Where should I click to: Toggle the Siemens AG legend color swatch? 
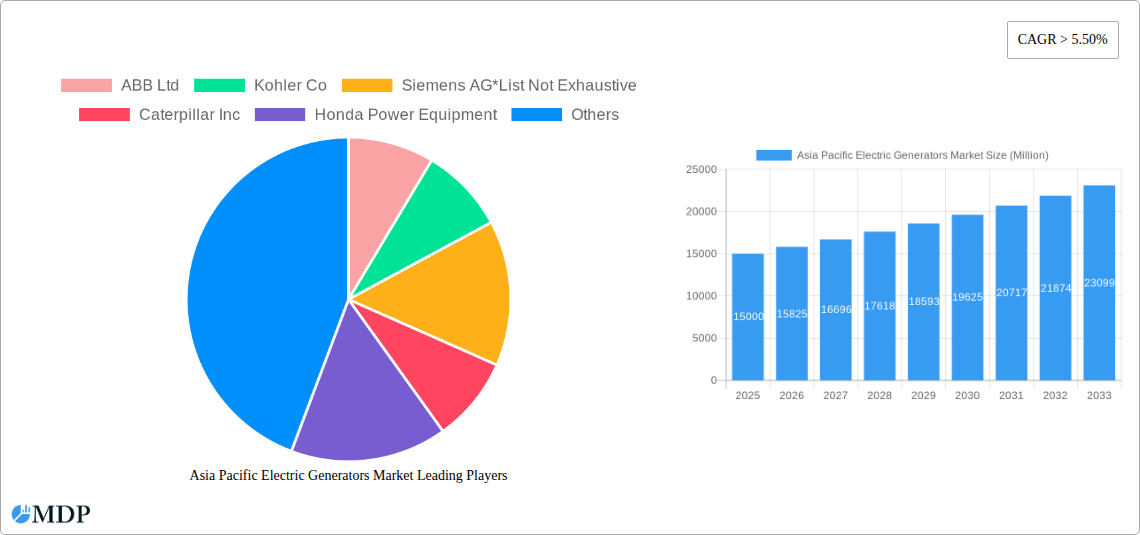click(x=367, y=86)
